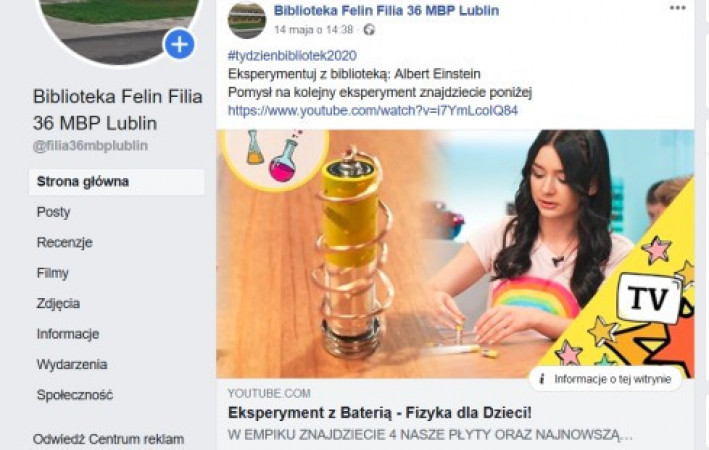Go to Posty section
This screenshot has height=450, width=709.
click(x=53, y=212)
